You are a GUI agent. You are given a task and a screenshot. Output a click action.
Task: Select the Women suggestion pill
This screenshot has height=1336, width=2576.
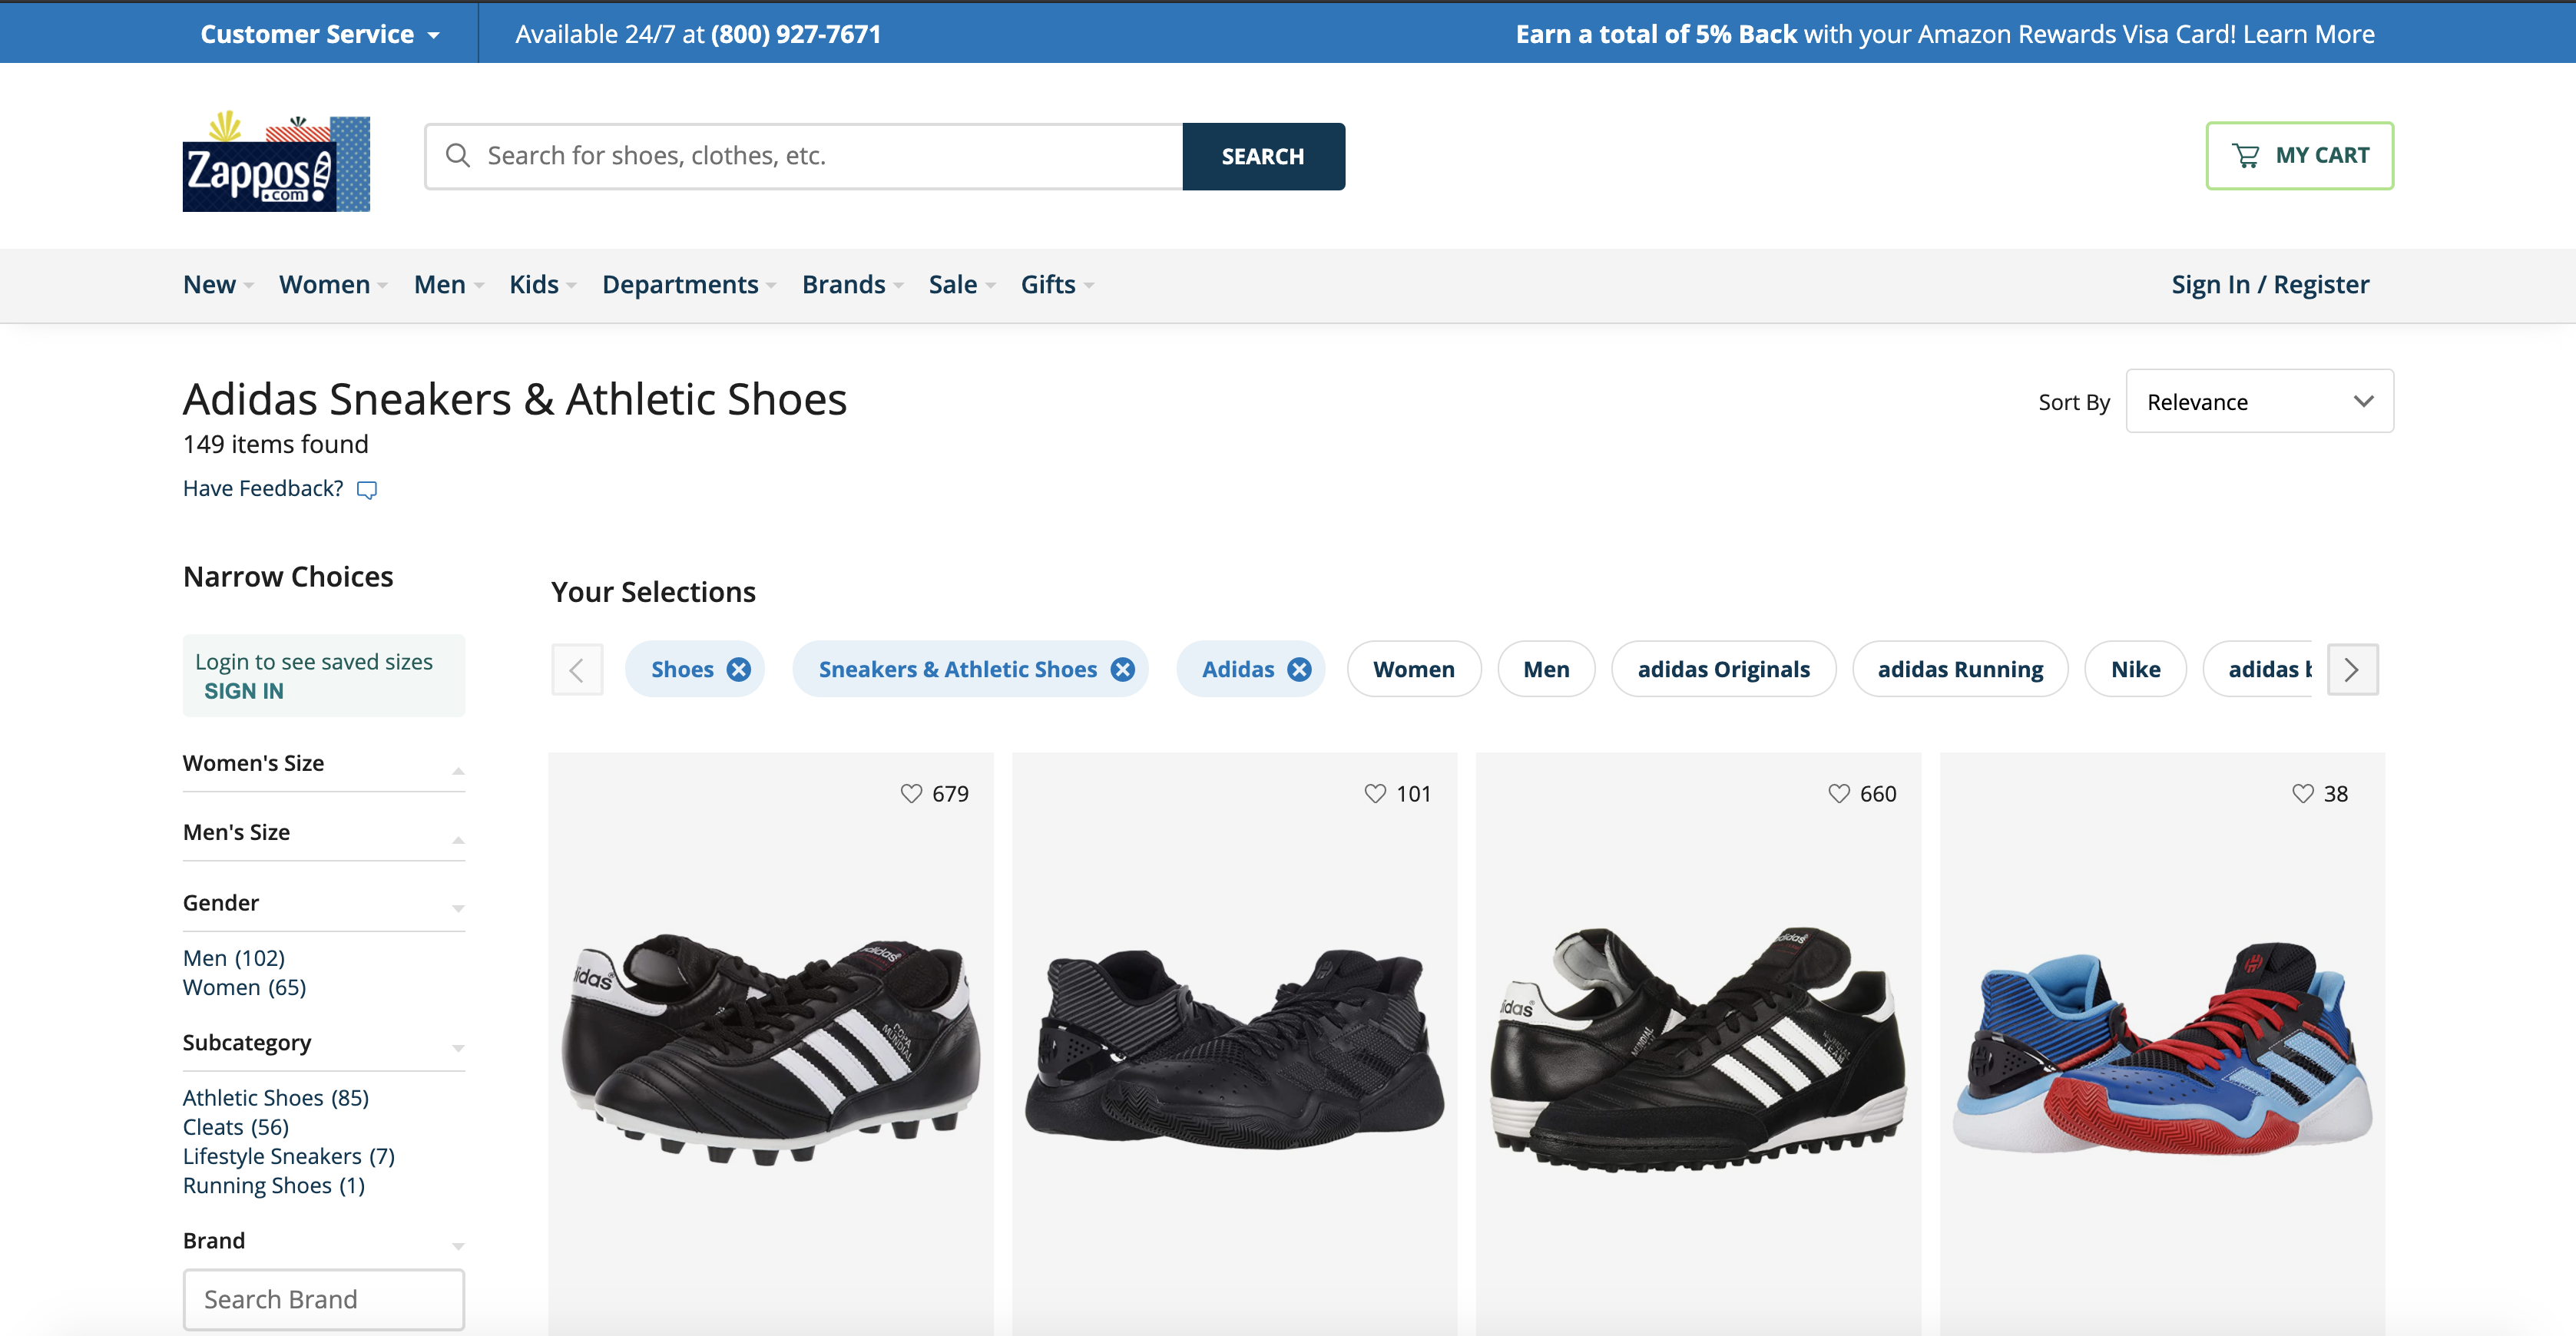[x=1414, y=670]
